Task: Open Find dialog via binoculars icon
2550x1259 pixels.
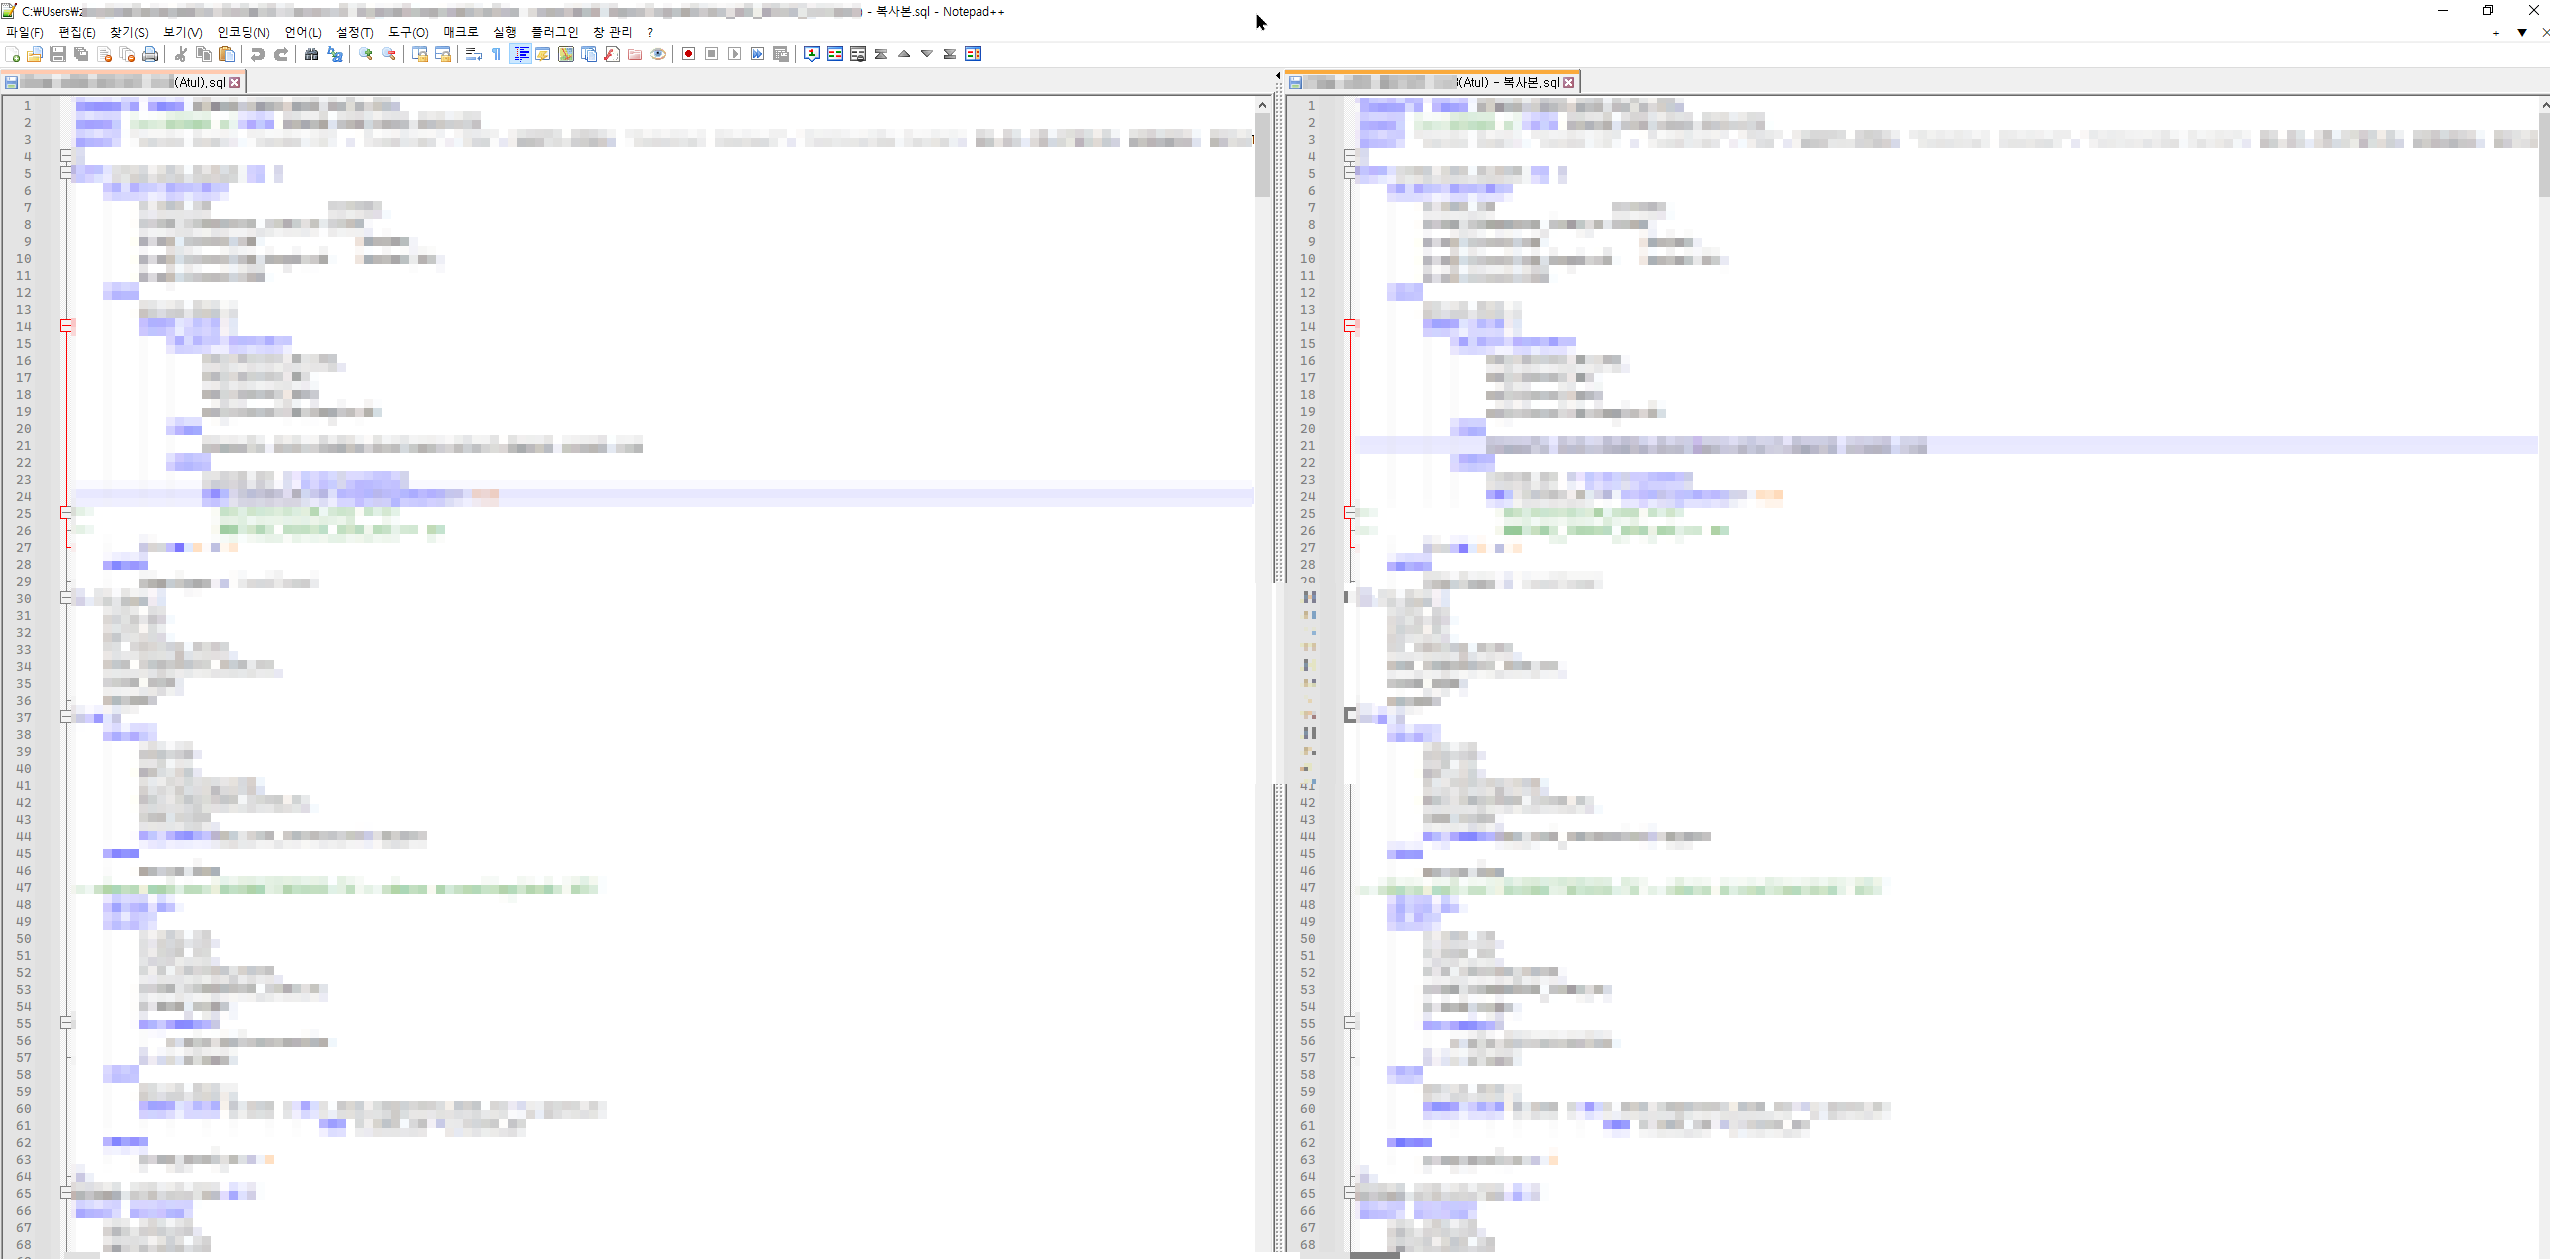Action: coord(311,54)
